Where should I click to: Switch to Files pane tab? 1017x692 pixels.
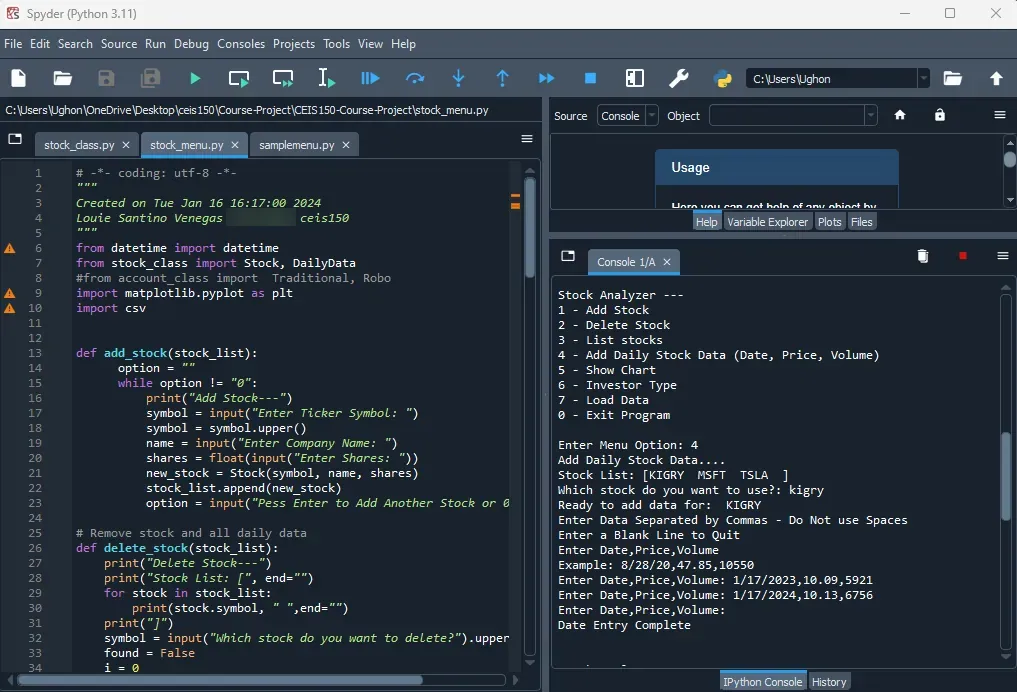tap(861, 222)
